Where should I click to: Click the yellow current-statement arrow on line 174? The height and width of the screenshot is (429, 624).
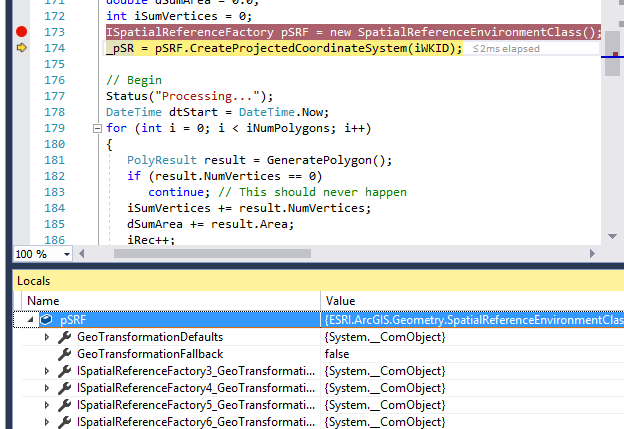pos(21,48)
